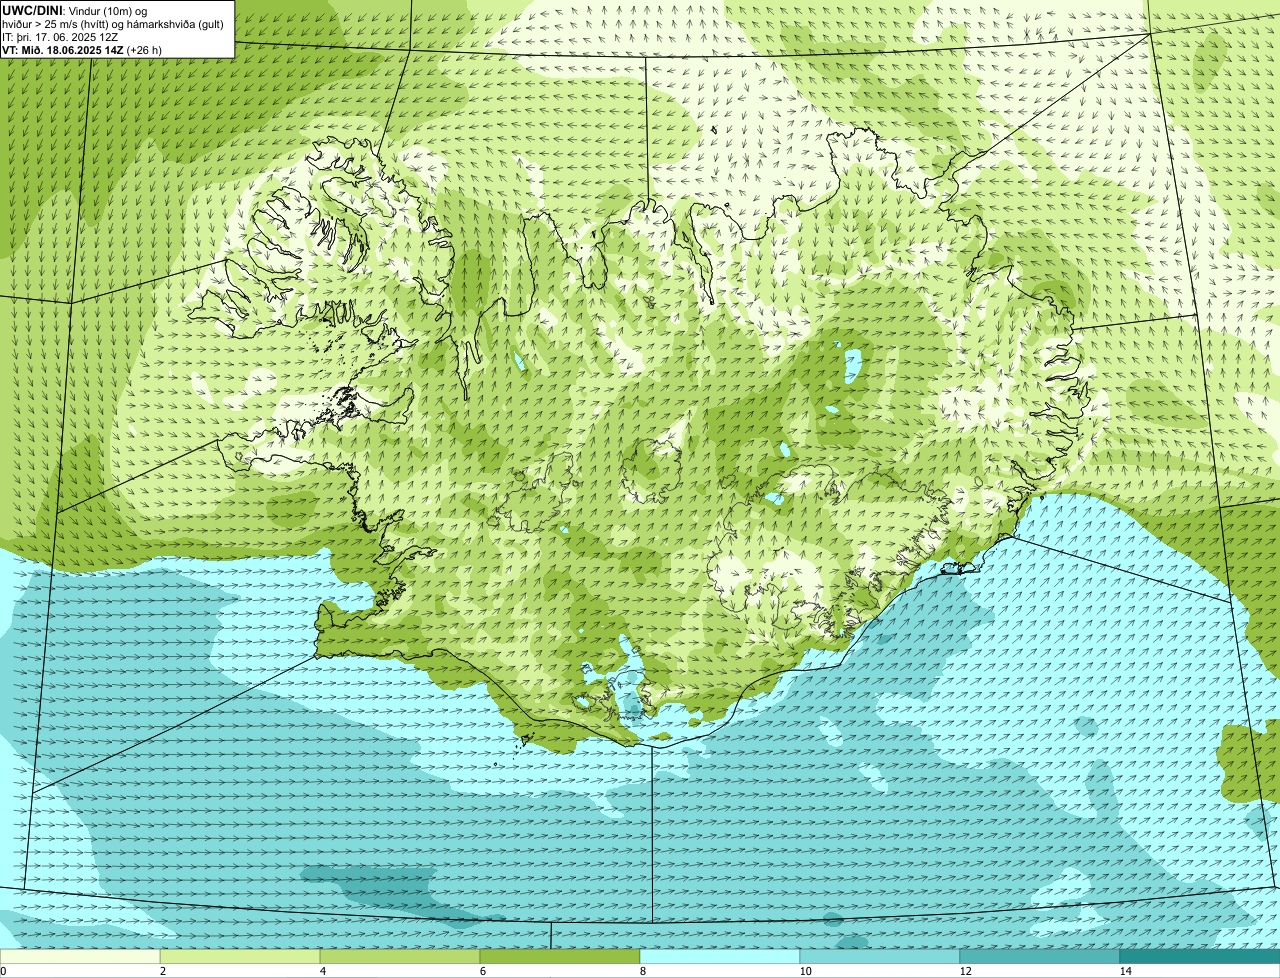Pick the 10–12 m/s turquoise legend segment
This screenshot has height=978, width=1280.
880,956
